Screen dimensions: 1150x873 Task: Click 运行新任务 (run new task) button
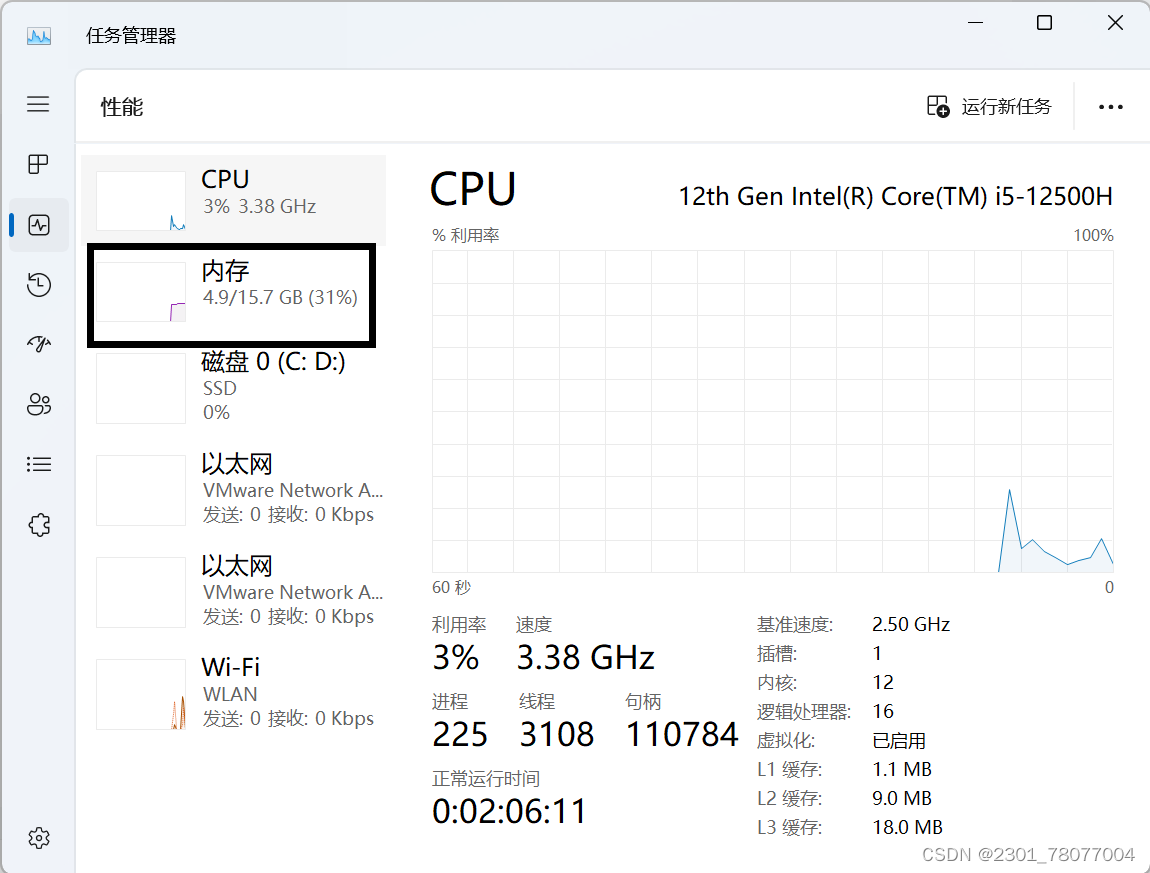[x=989, y=107]
